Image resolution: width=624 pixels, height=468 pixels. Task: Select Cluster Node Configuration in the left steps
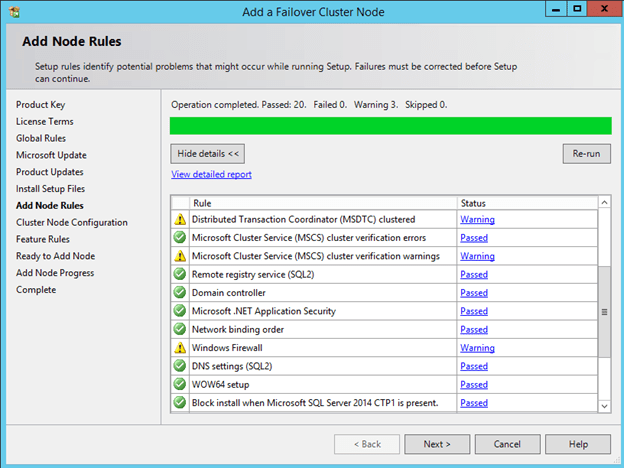coord(71,222)
